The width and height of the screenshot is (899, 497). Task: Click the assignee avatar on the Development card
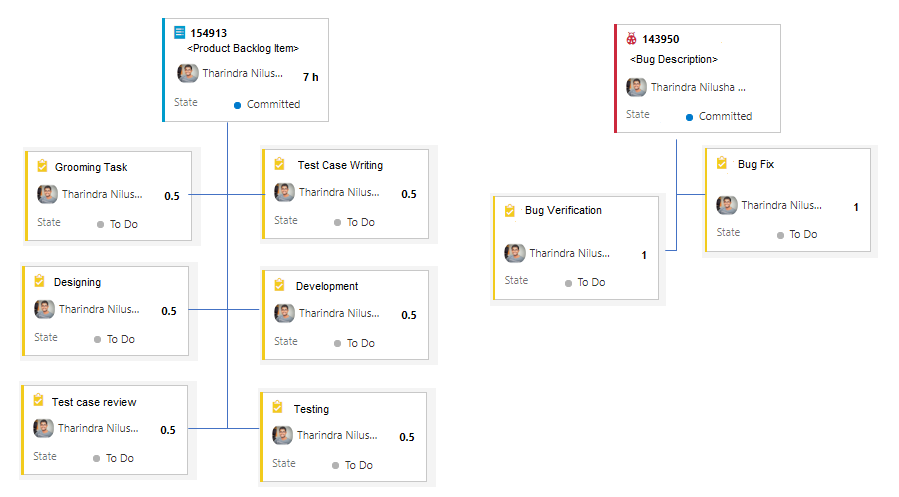(x=285, y=314)
